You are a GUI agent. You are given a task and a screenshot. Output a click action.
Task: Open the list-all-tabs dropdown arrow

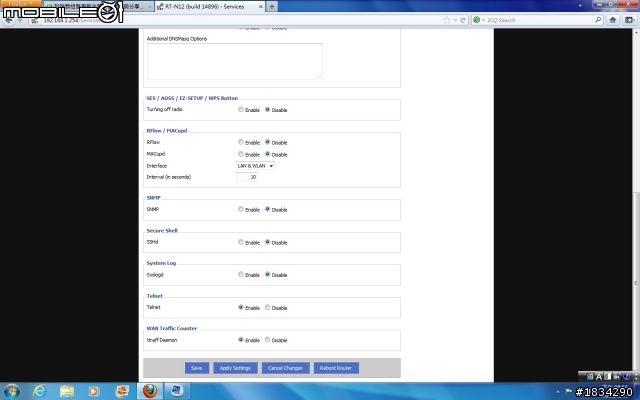pos(580,6)
